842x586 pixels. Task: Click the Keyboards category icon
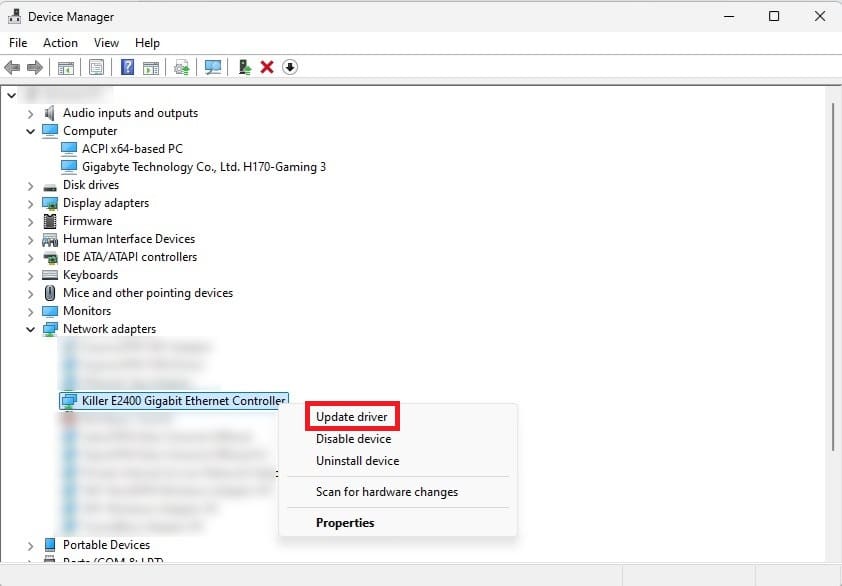coord(50,275)
